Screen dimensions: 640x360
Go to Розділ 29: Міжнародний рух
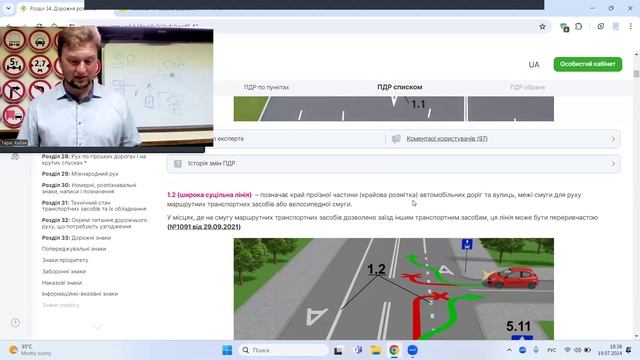point(80,174)
